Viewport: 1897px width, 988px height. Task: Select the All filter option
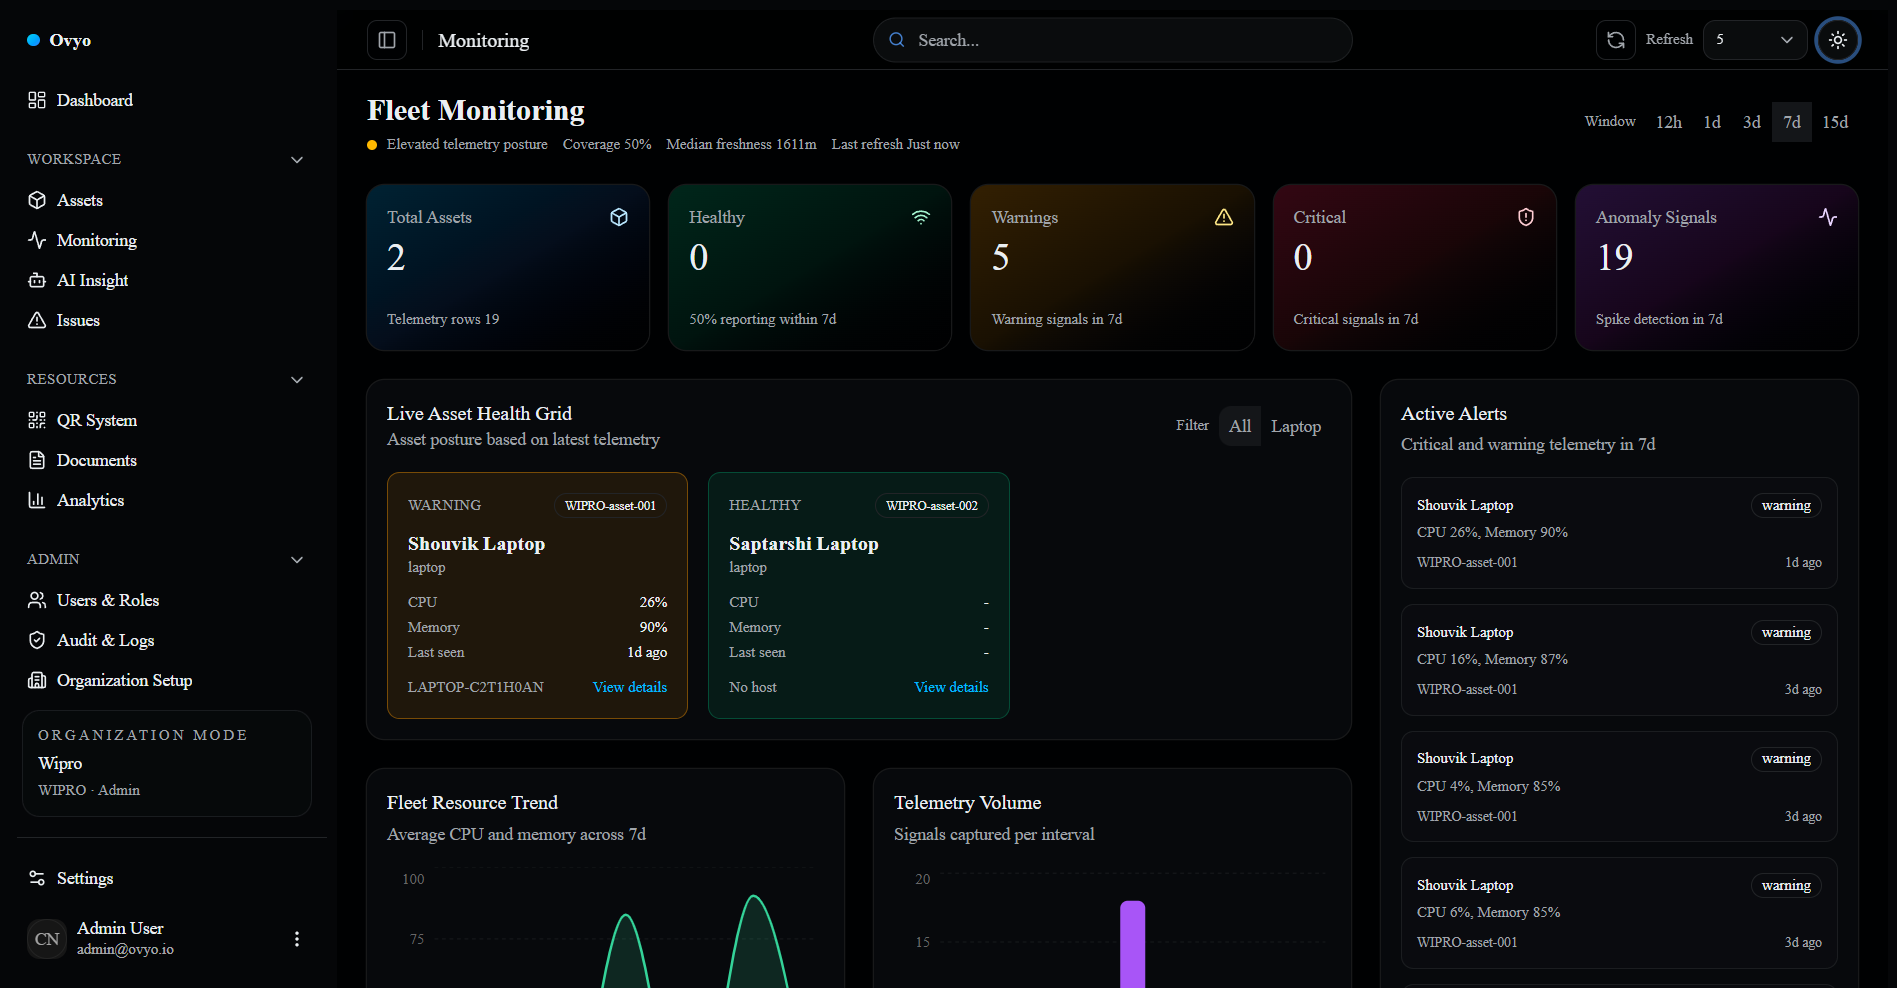tap(1240, 426)
